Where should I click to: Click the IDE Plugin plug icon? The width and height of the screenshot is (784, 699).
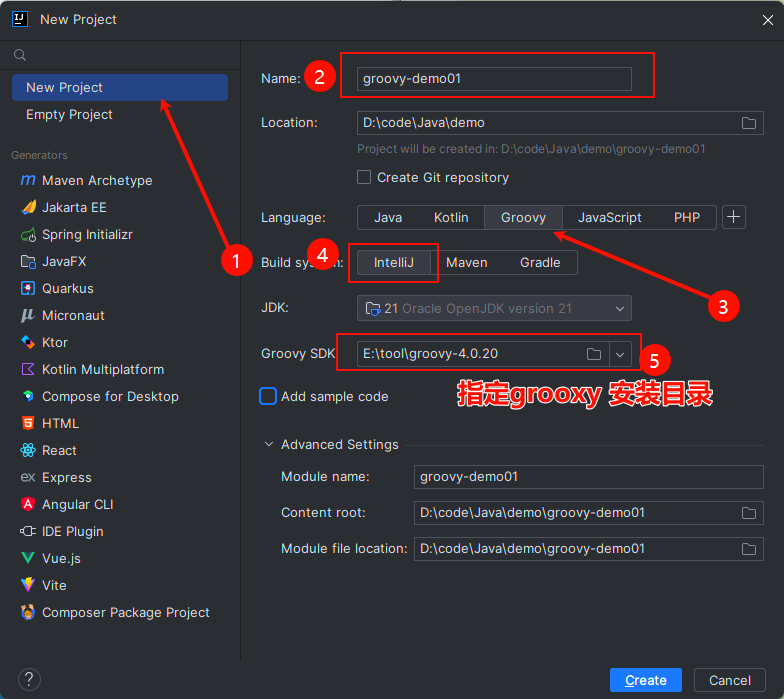tap(28, 531)
